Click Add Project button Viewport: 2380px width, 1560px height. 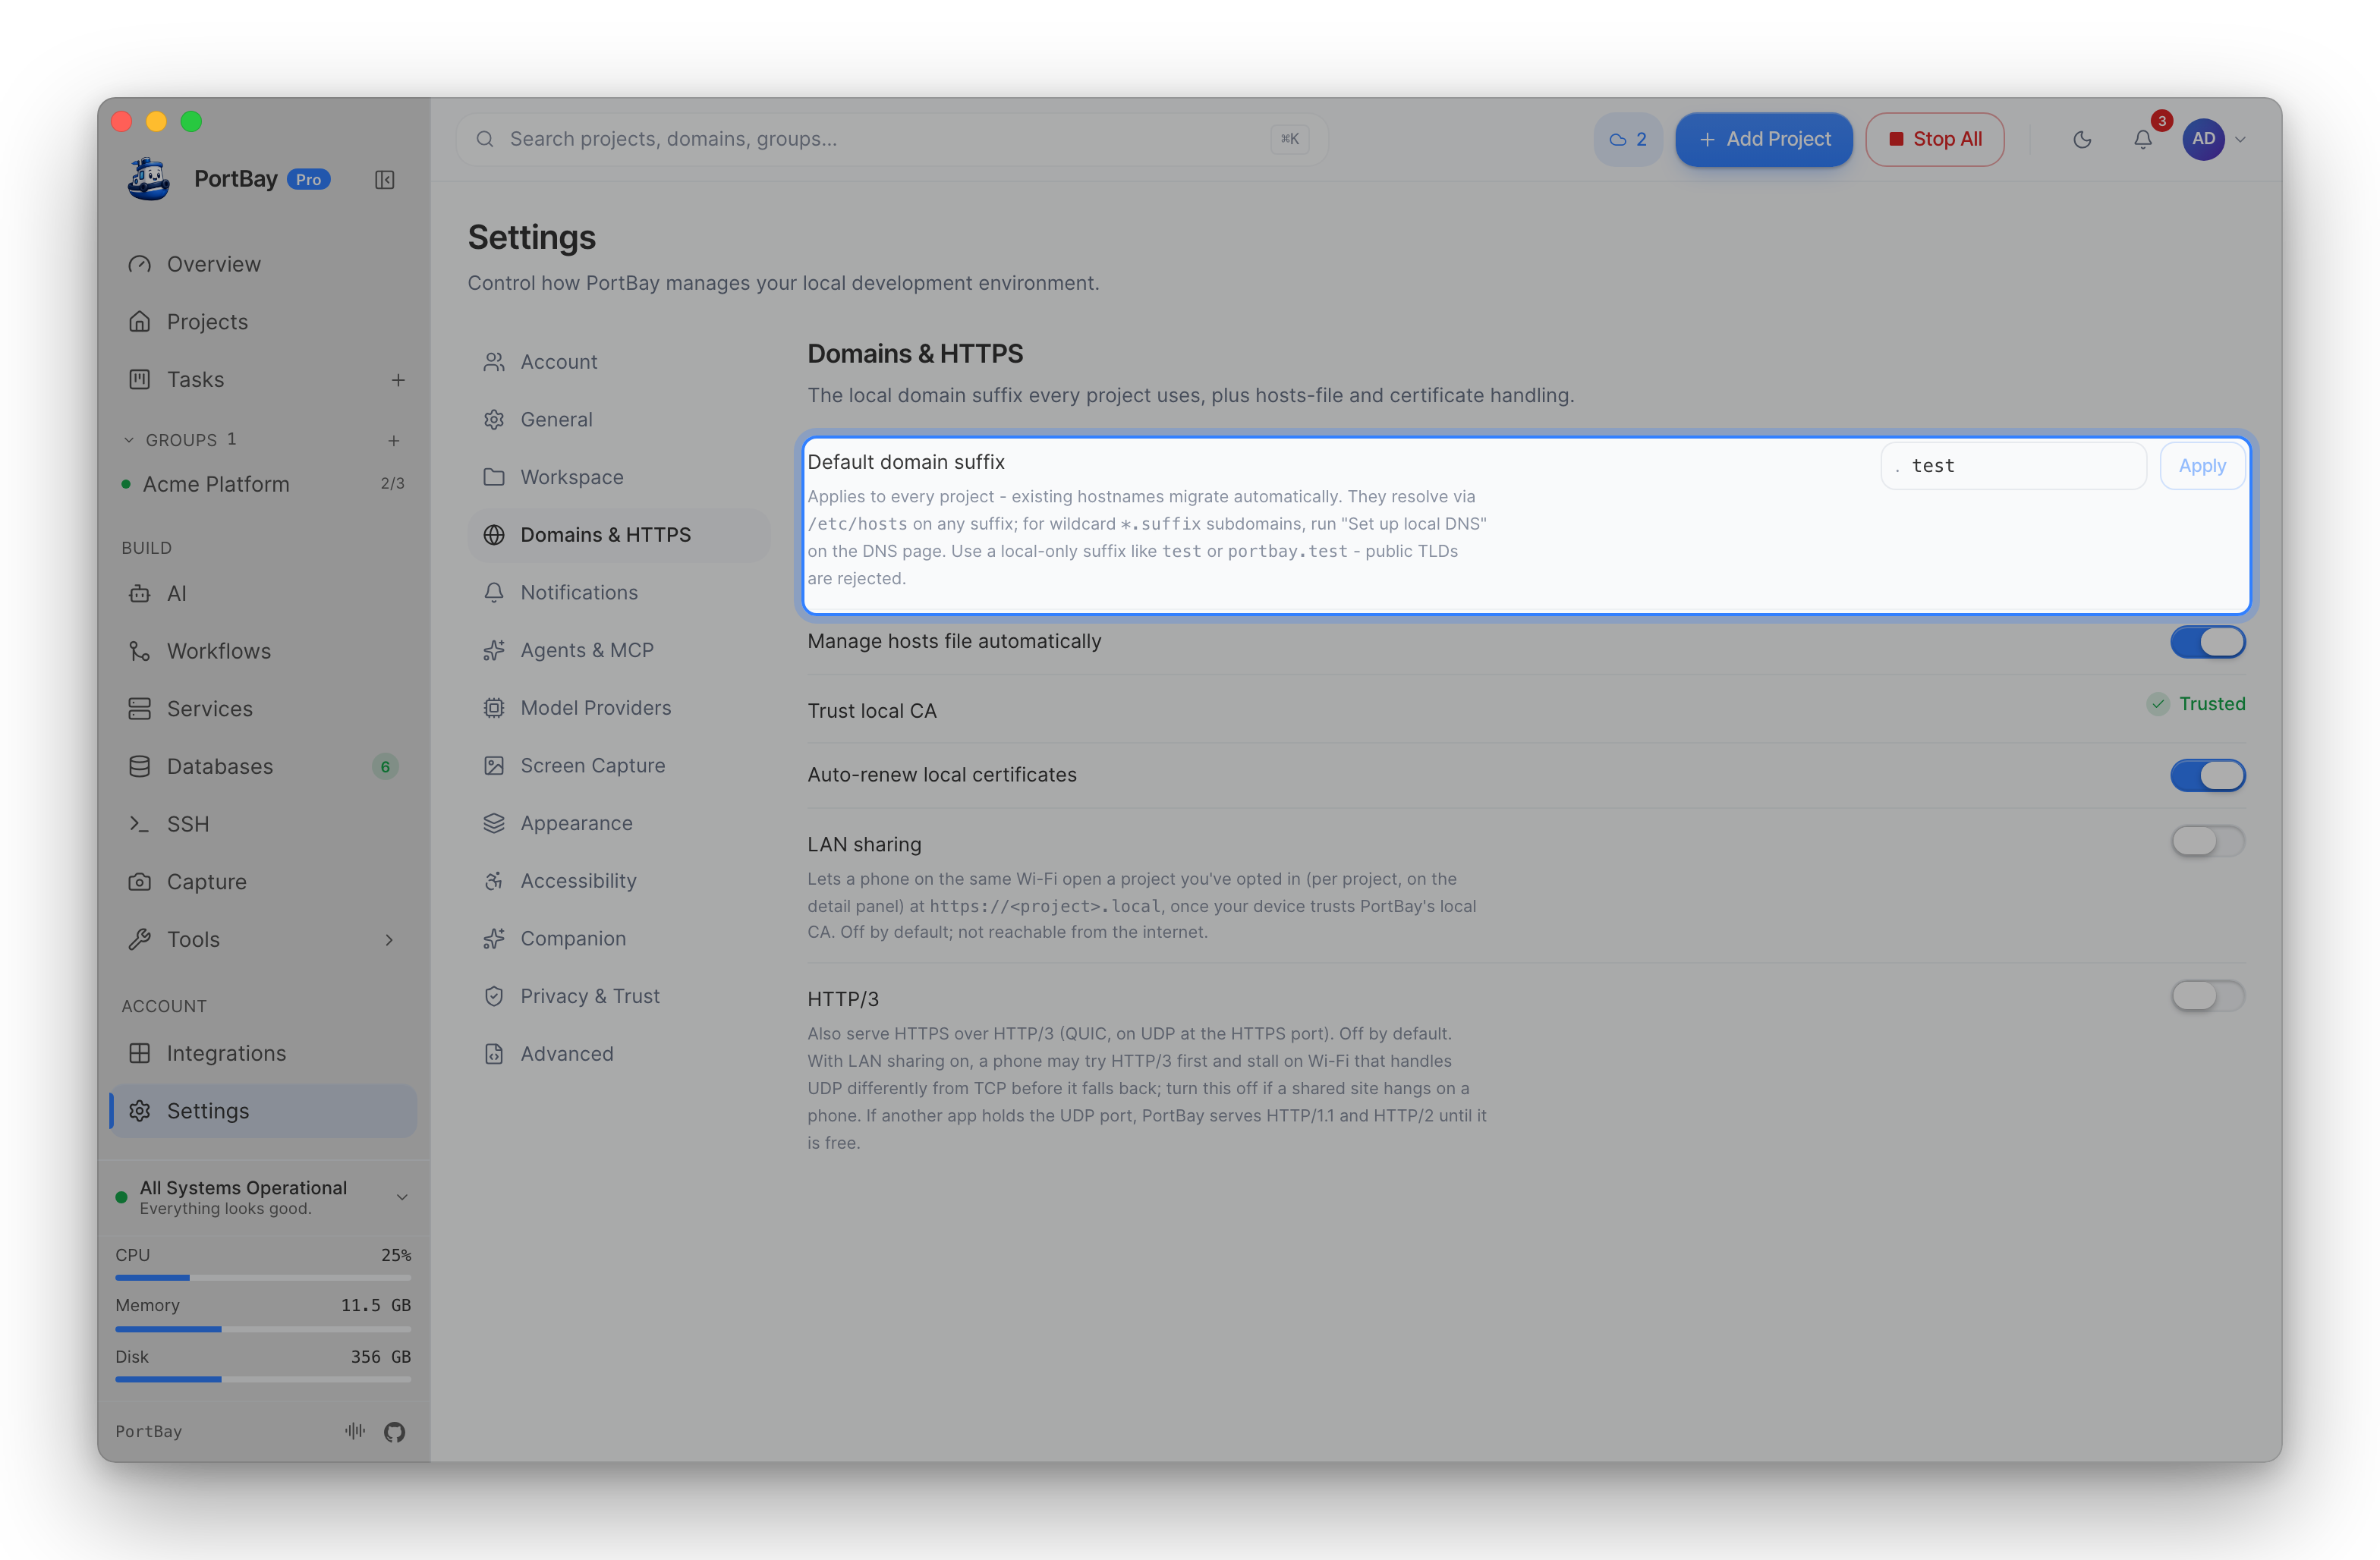coord(1764,139)
